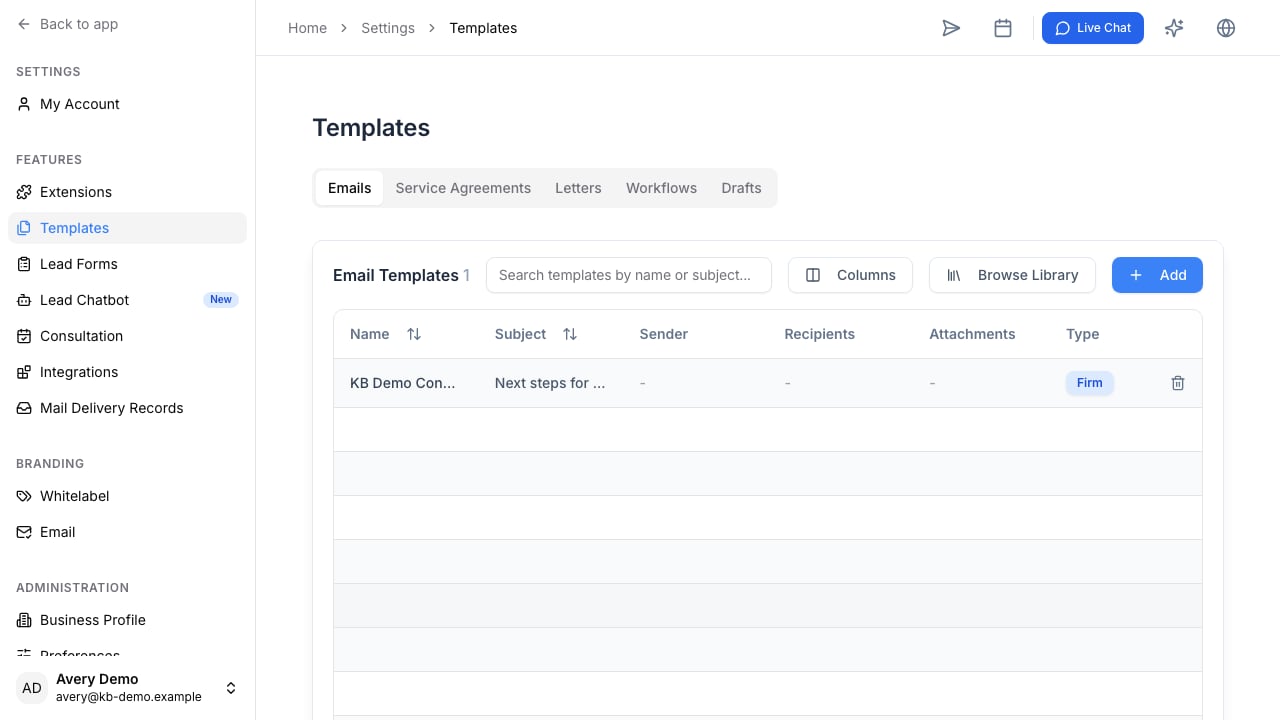
Task: Open Lead Forms in the sidebar
Action: 127,264
